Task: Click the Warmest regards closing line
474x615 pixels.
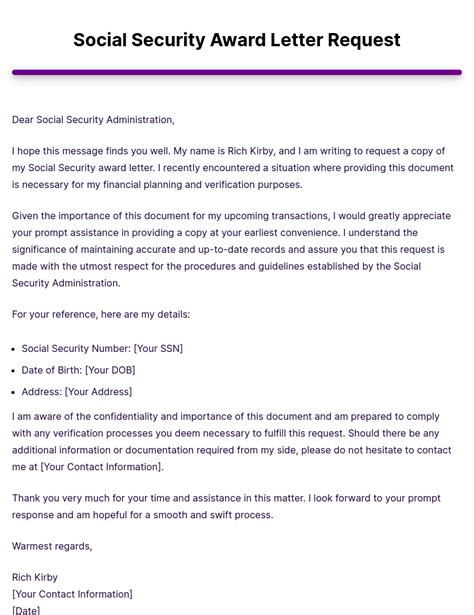Action: (52, 546)
